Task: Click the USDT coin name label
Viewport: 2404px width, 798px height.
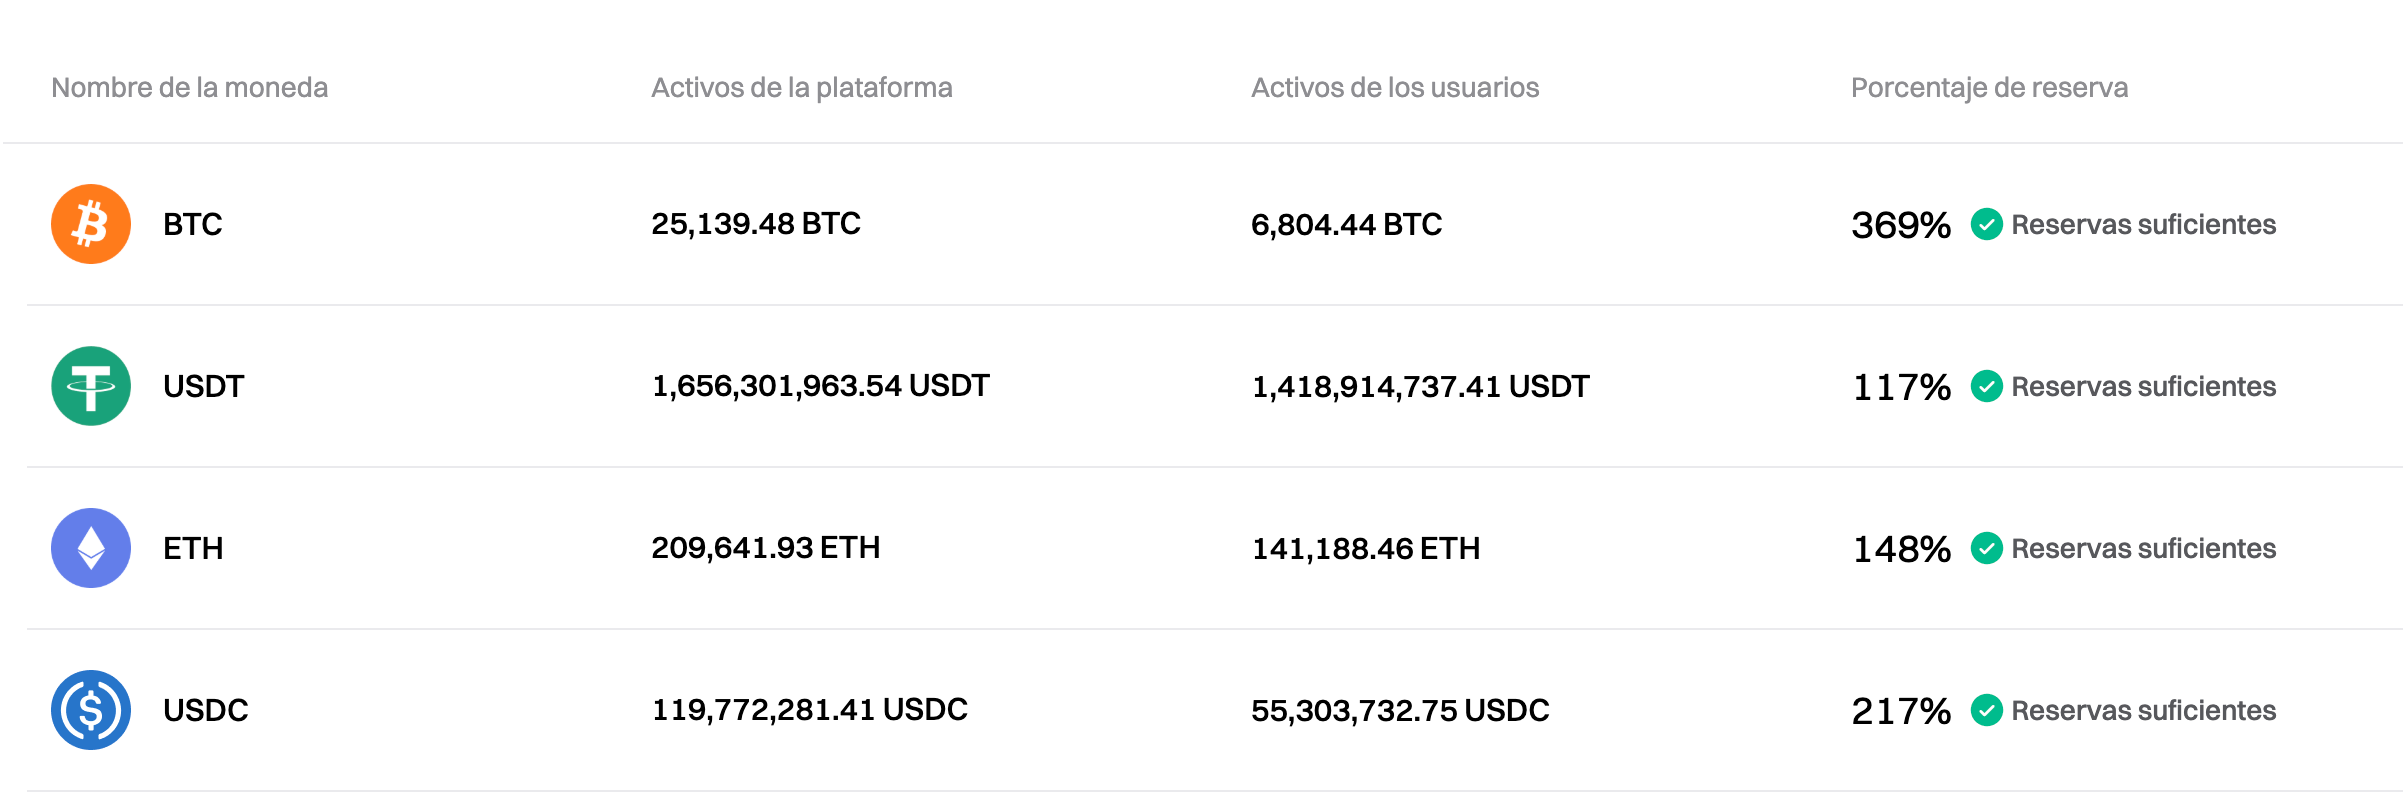Action: click(203, 386)
